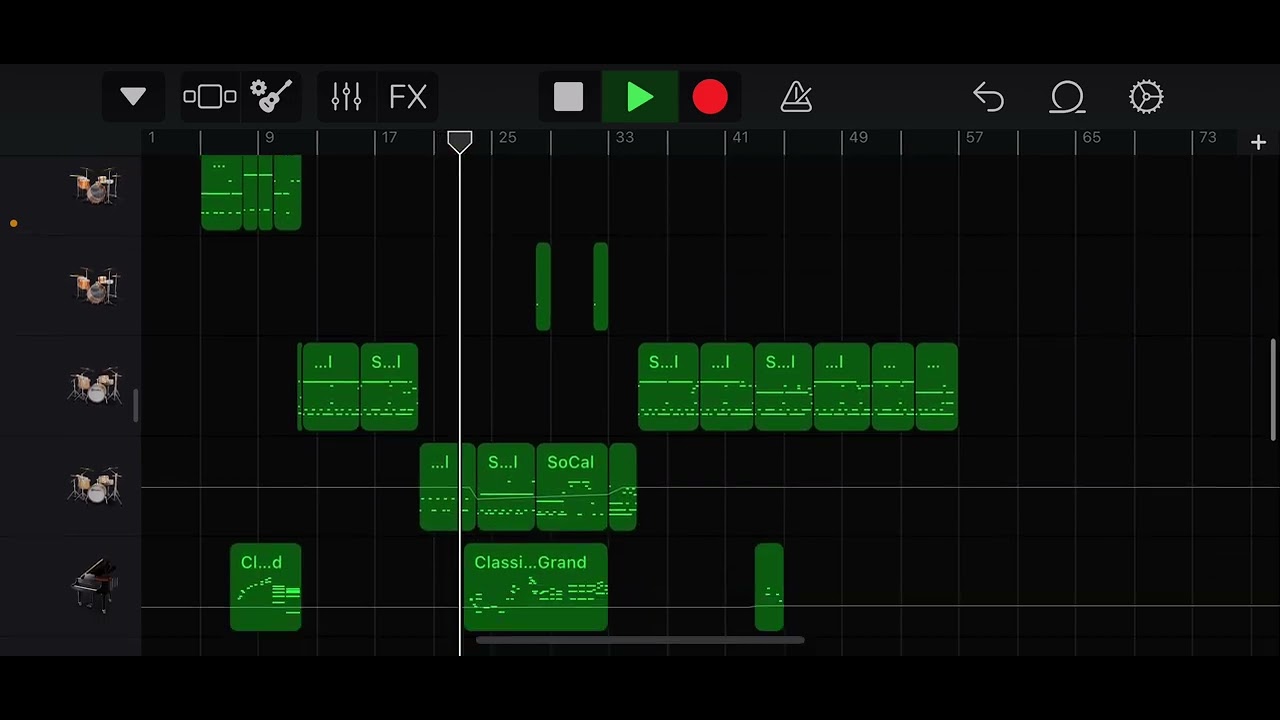Click bar 65 on the ruler
This screenshot has height=720, width=1280.
pos(1091,138)
